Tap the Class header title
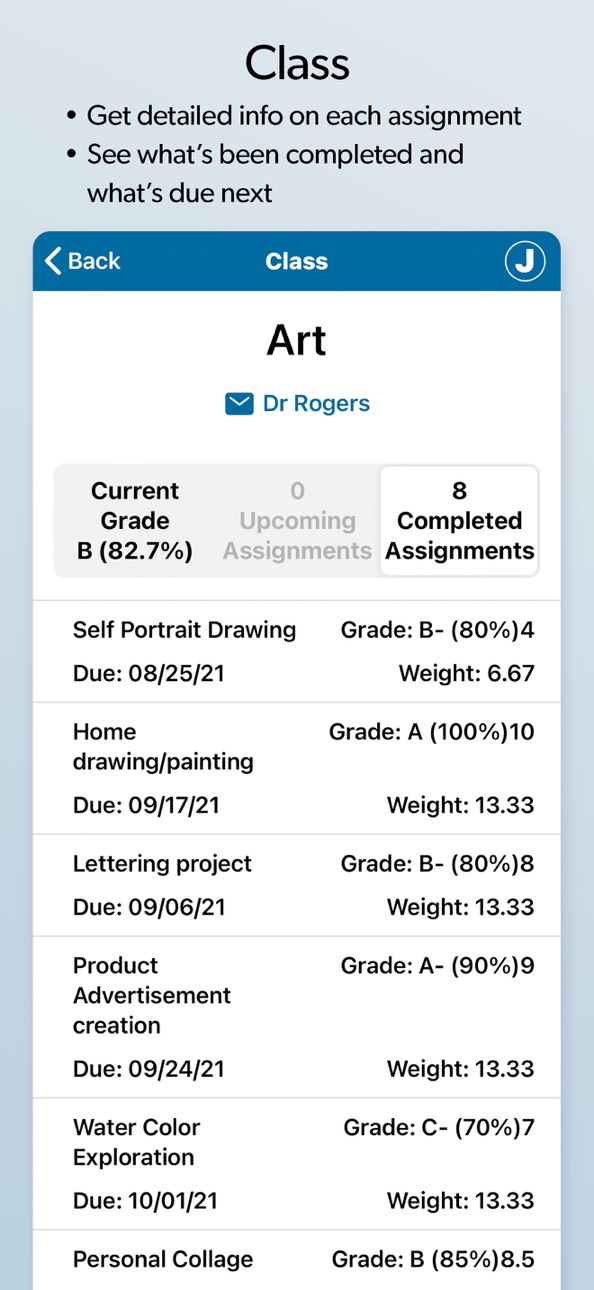This screenshot has height=1290, width=594. tap(297, 261)
